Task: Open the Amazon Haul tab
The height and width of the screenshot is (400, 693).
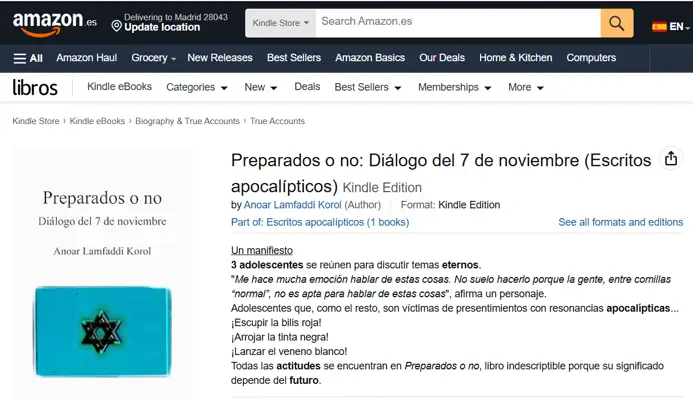Action: click(x=87, y=58)
